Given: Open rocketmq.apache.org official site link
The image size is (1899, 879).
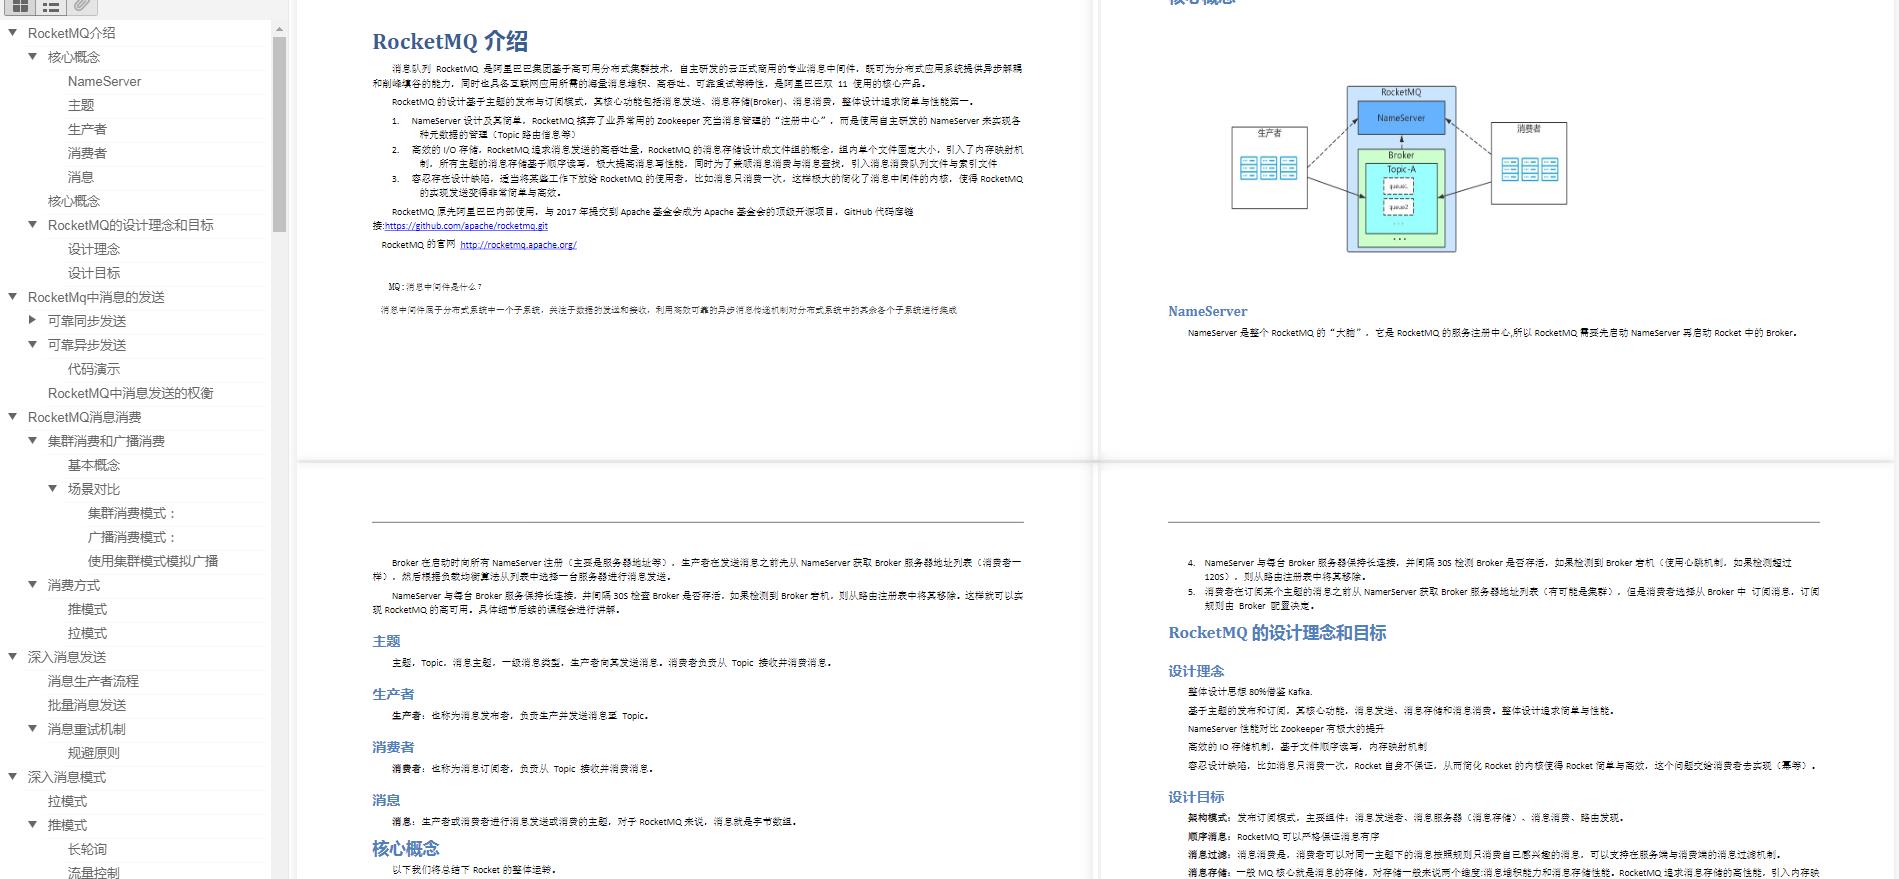Looking at the screenshot, I should pyautogui.click(x=518, y=245).
